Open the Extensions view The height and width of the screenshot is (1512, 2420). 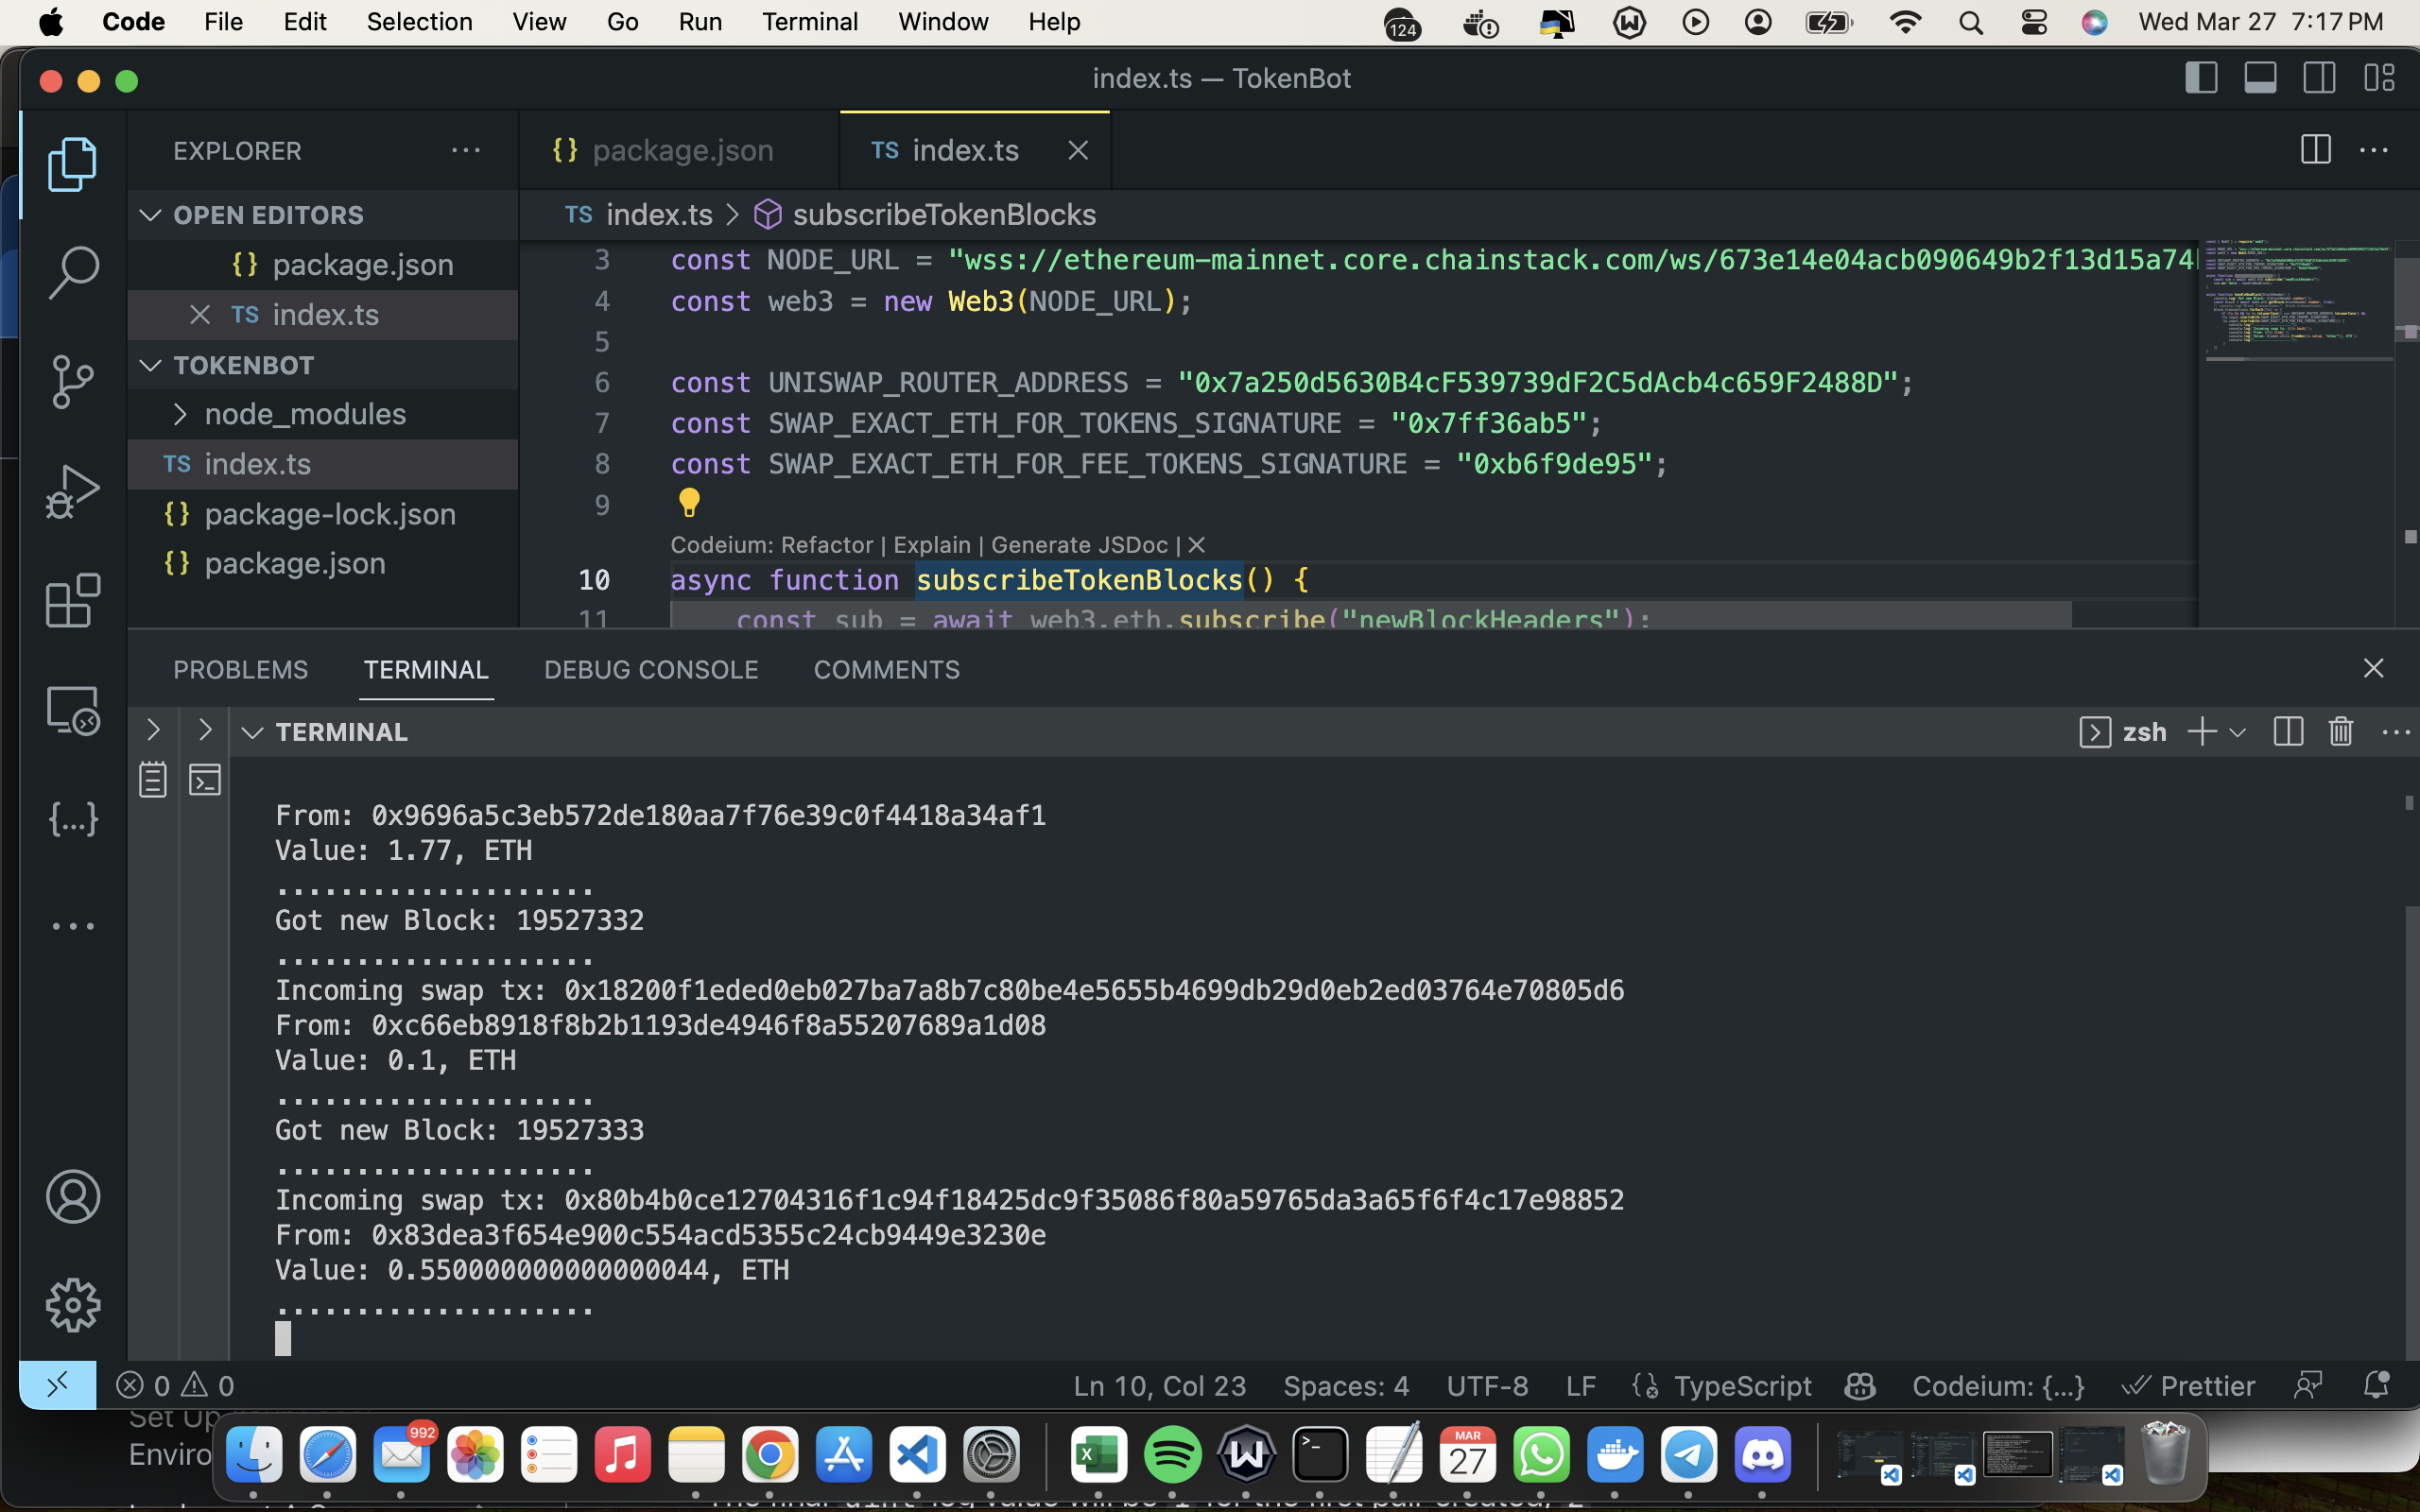point(73,600)
